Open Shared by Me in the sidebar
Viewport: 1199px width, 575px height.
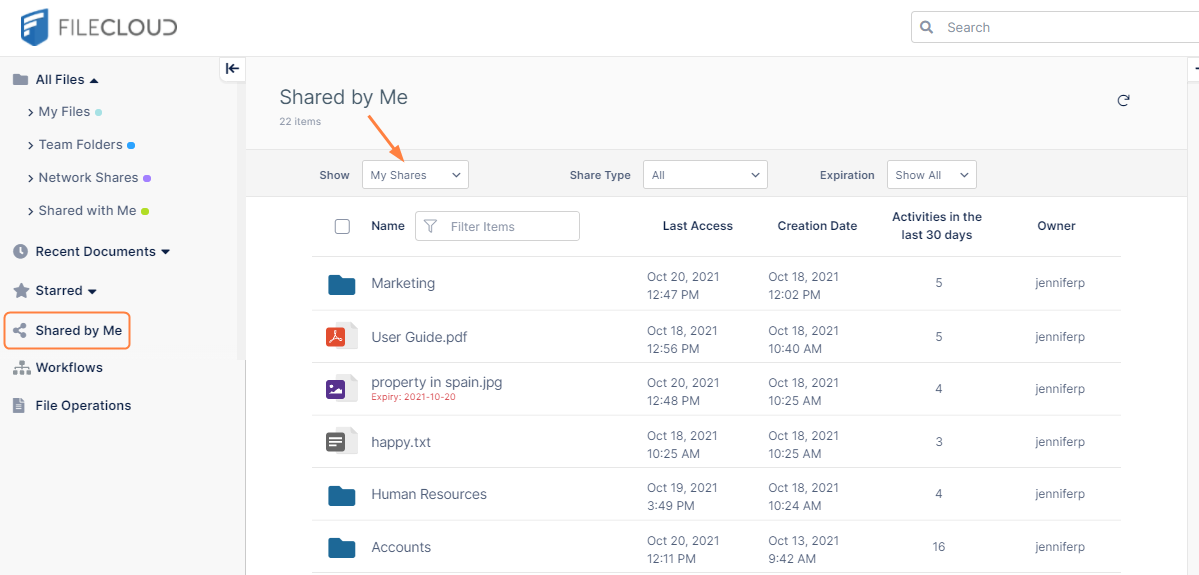pyautogui.click(x=78, y=330)
